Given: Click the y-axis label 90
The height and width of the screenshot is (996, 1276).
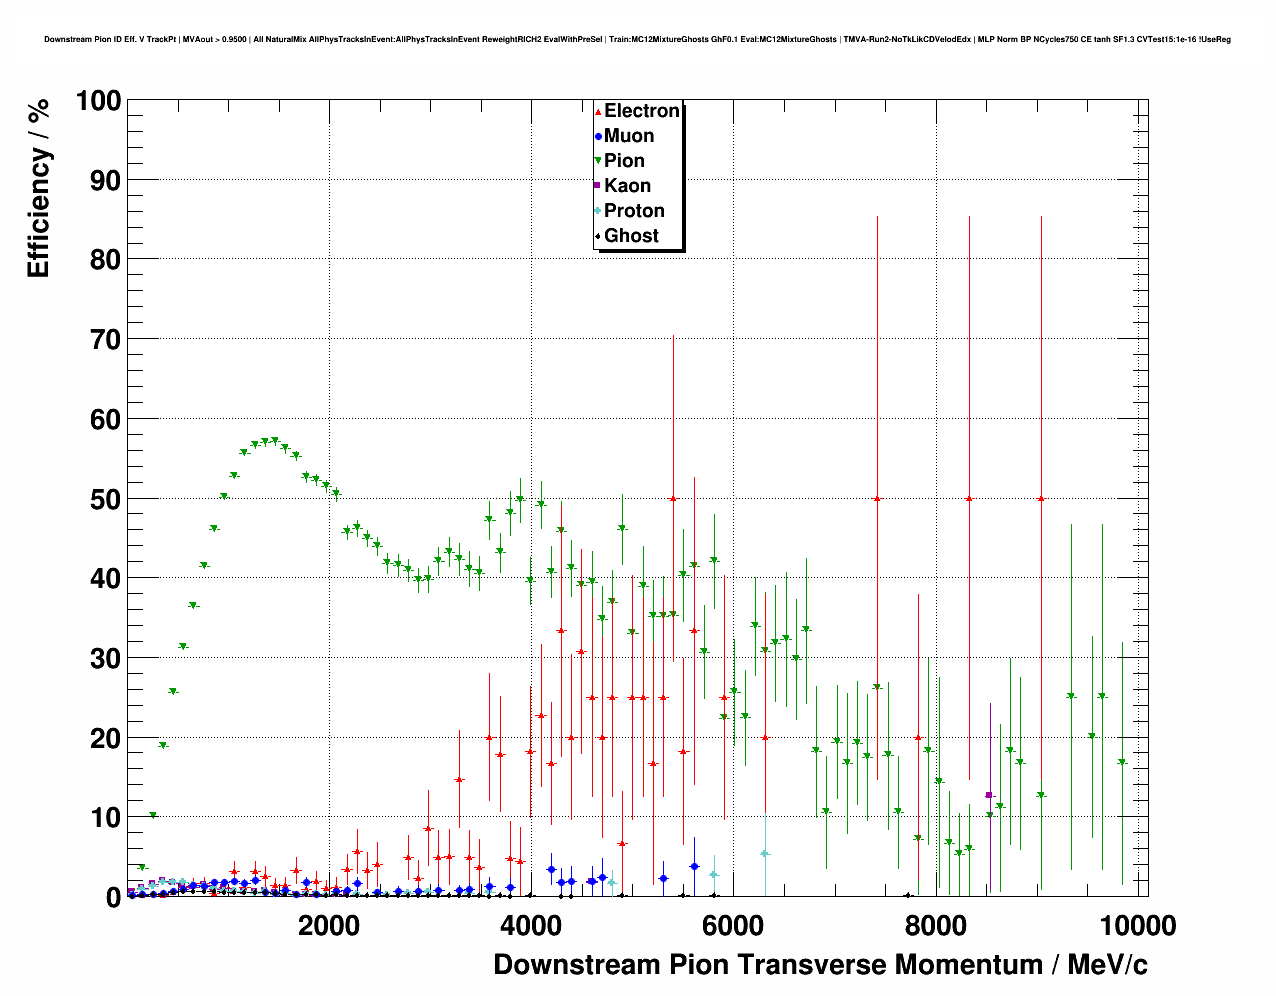Looking at the screenshot, I should (x=105, y=181).
